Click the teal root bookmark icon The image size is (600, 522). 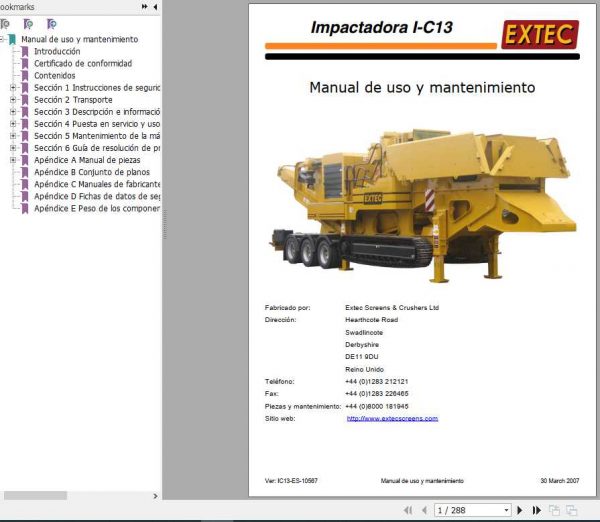point(12,39)
